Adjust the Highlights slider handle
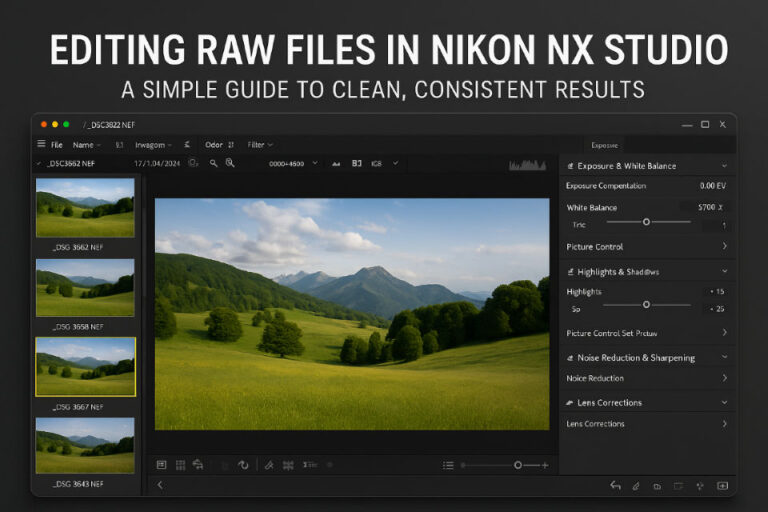 646,305
